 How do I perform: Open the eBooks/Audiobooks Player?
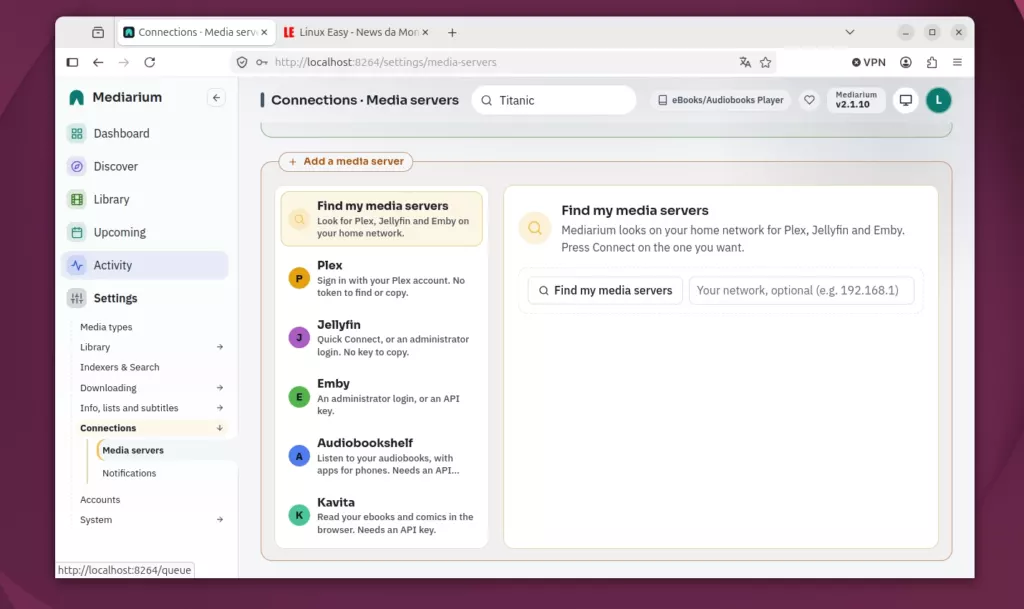point(721,100)
